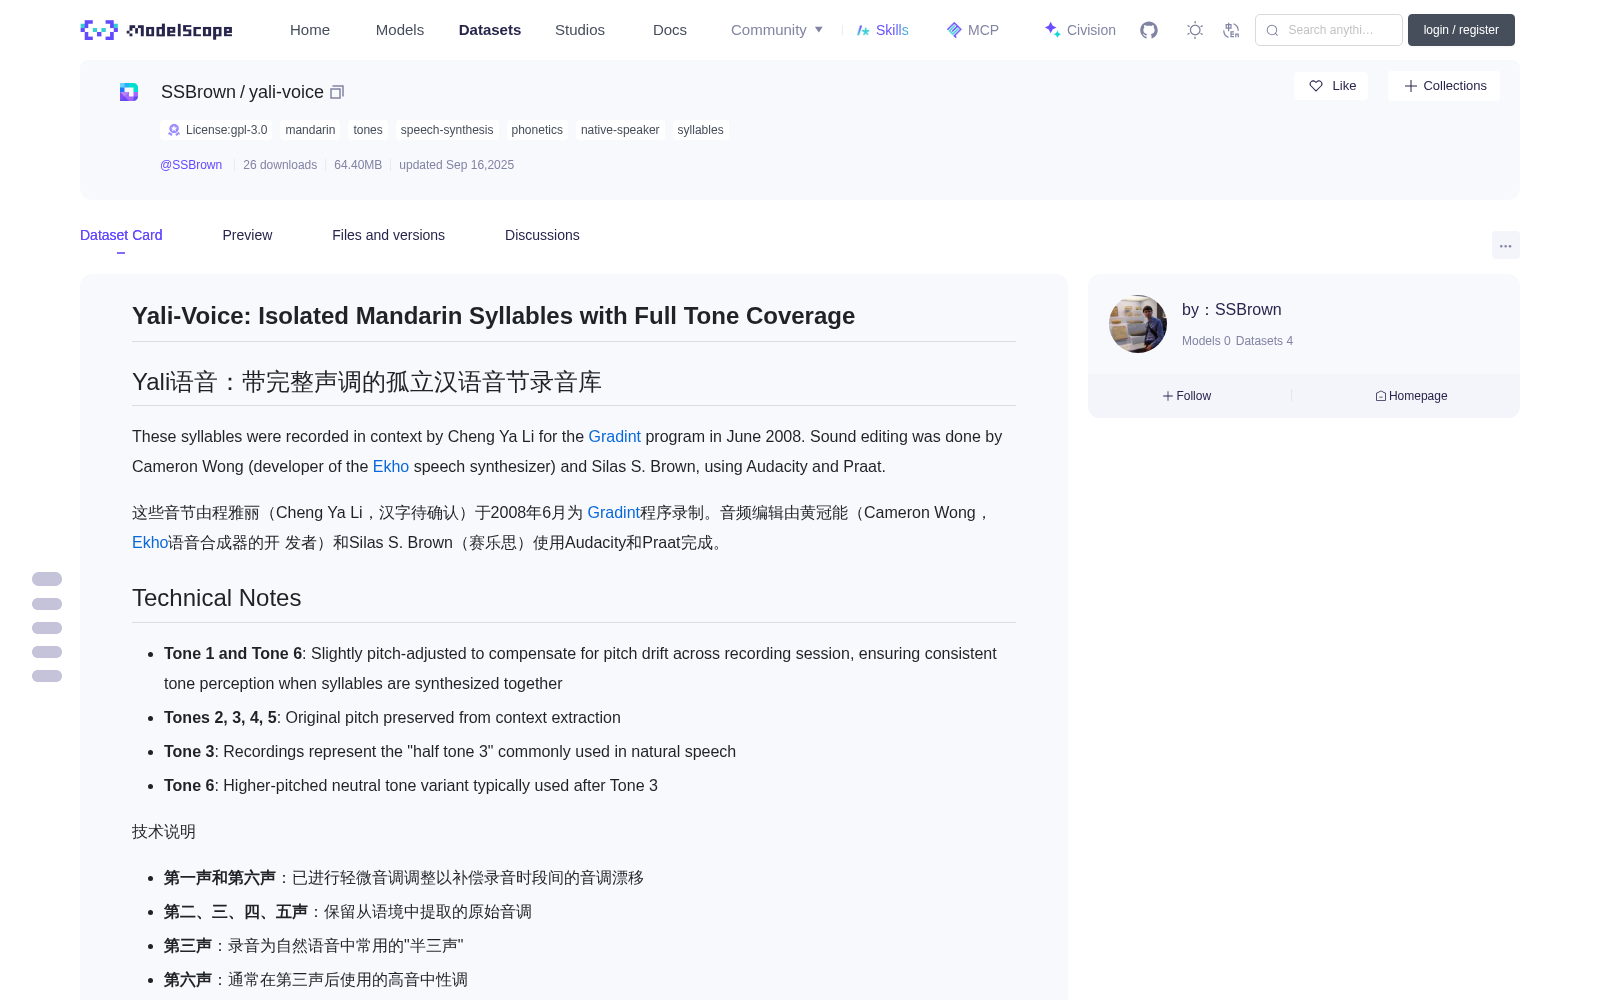Open the GitHub icon link
Viewport: 1600px width, 1000px height.
click(1149, 30)
